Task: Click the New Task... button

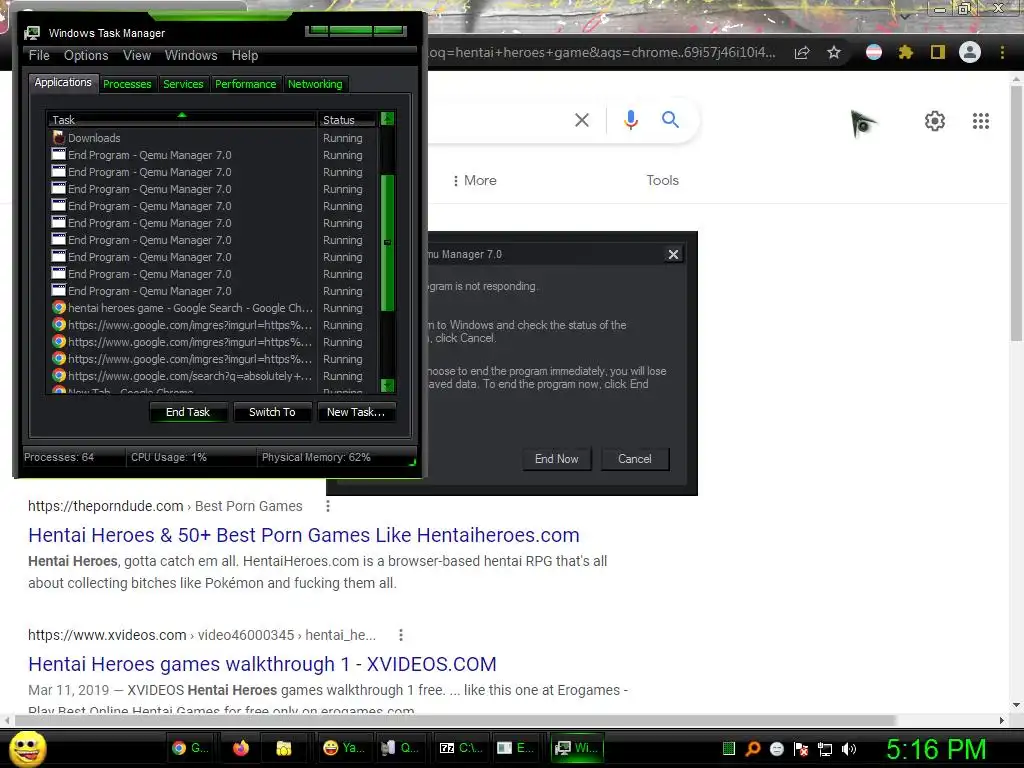Action: (x=356, y=412)
